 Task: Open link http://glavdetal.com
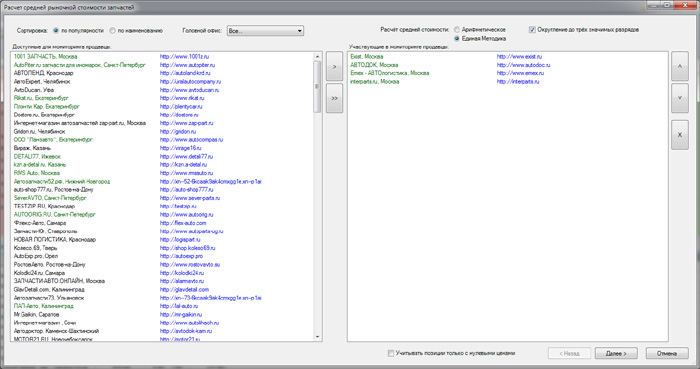(184, 290)
